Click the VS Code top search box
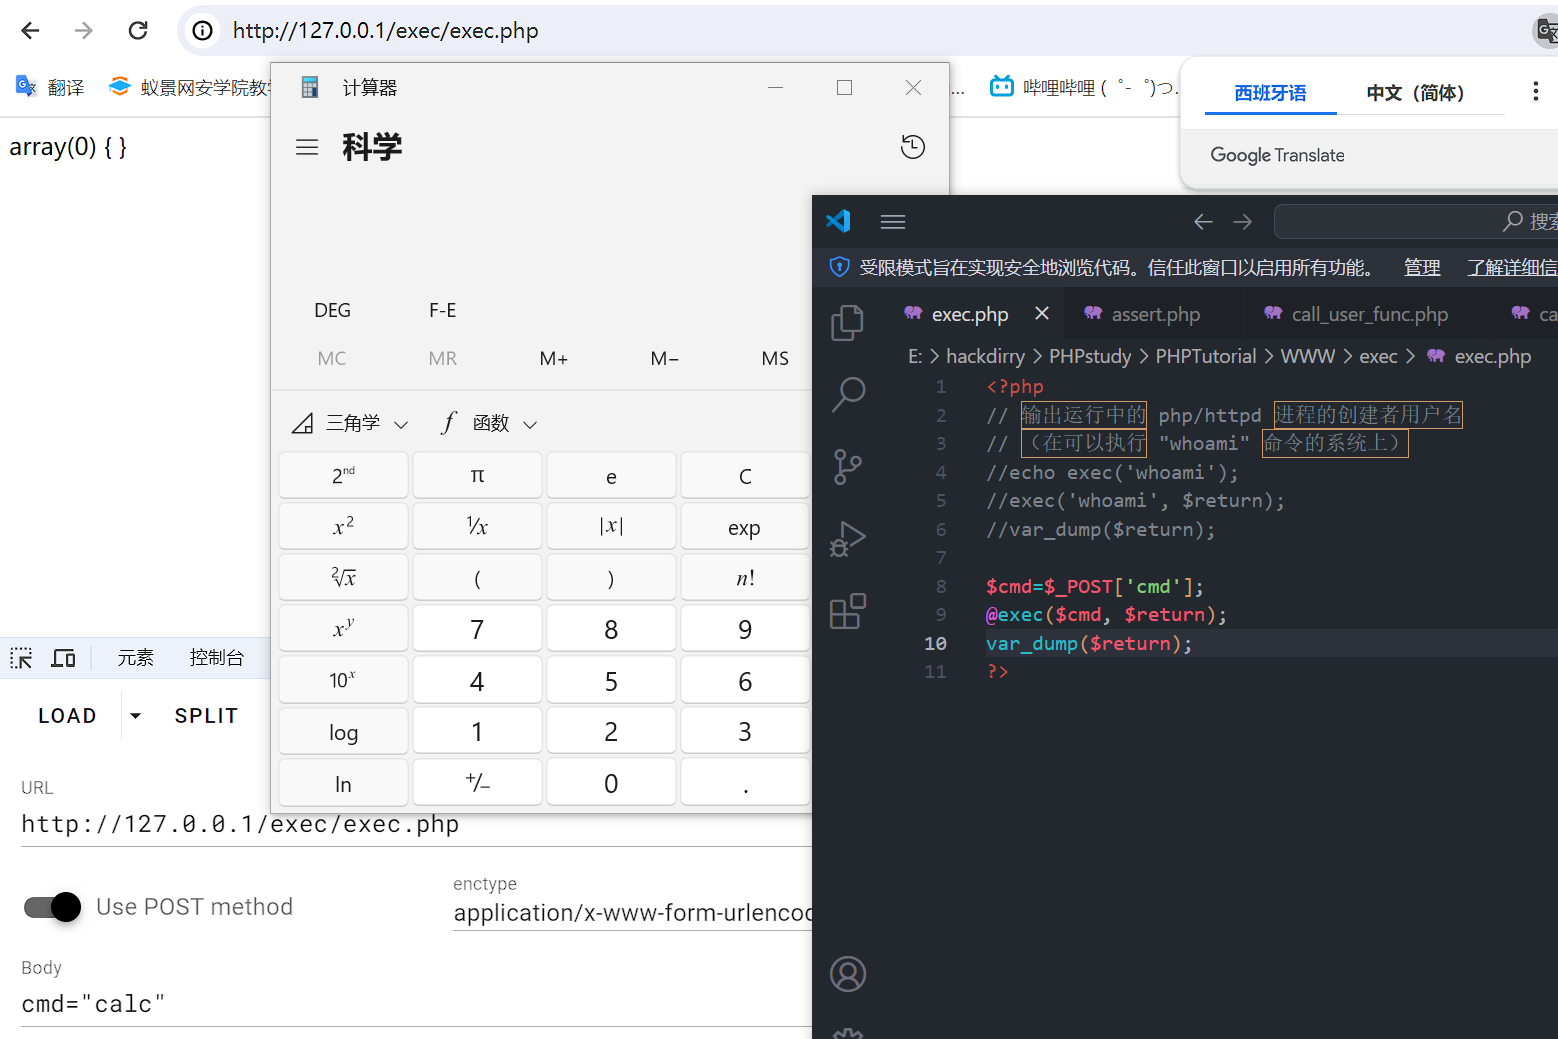 (1416, 221)
